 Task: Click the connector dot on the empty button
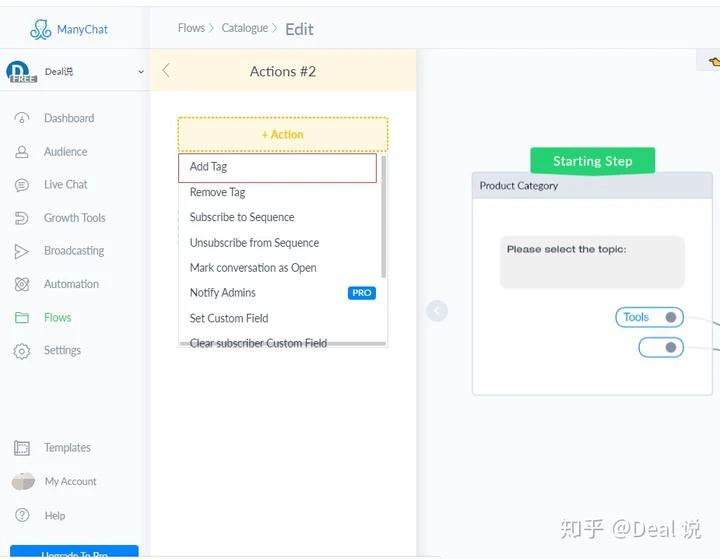671,348
